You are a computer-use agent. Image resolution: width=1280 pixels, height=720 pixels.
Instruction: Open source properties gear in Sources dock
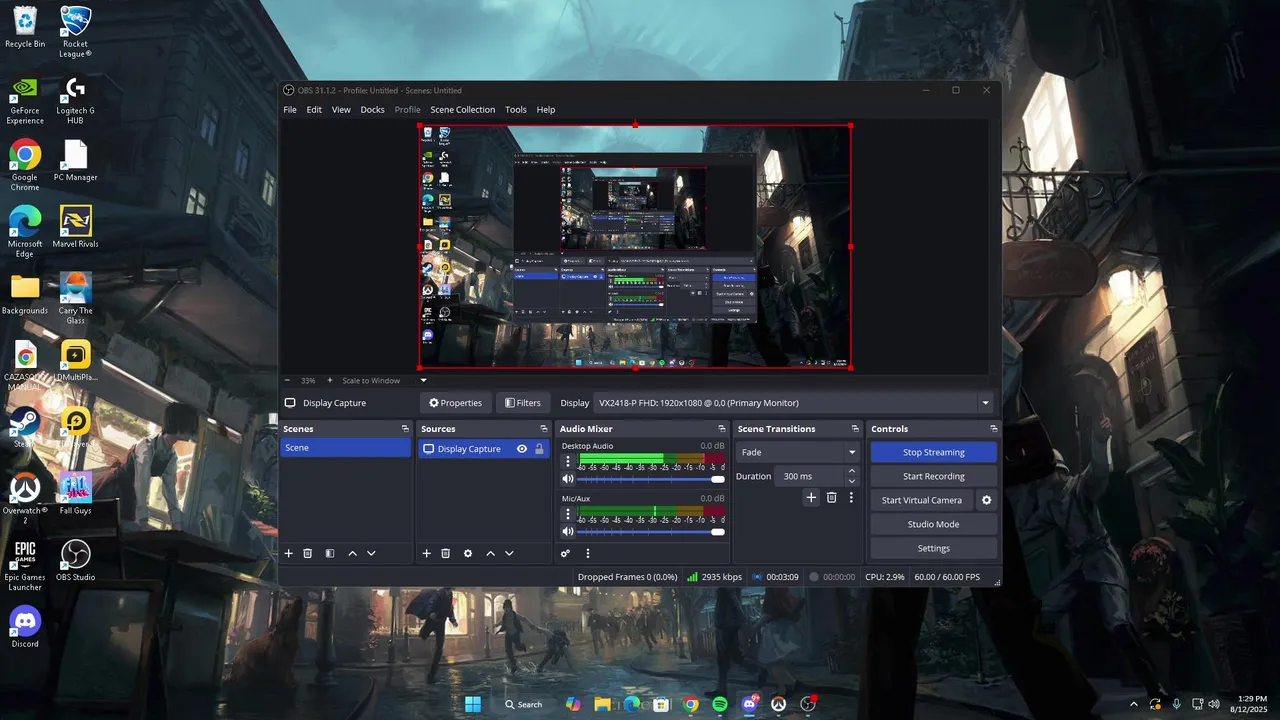click(467, 553)
